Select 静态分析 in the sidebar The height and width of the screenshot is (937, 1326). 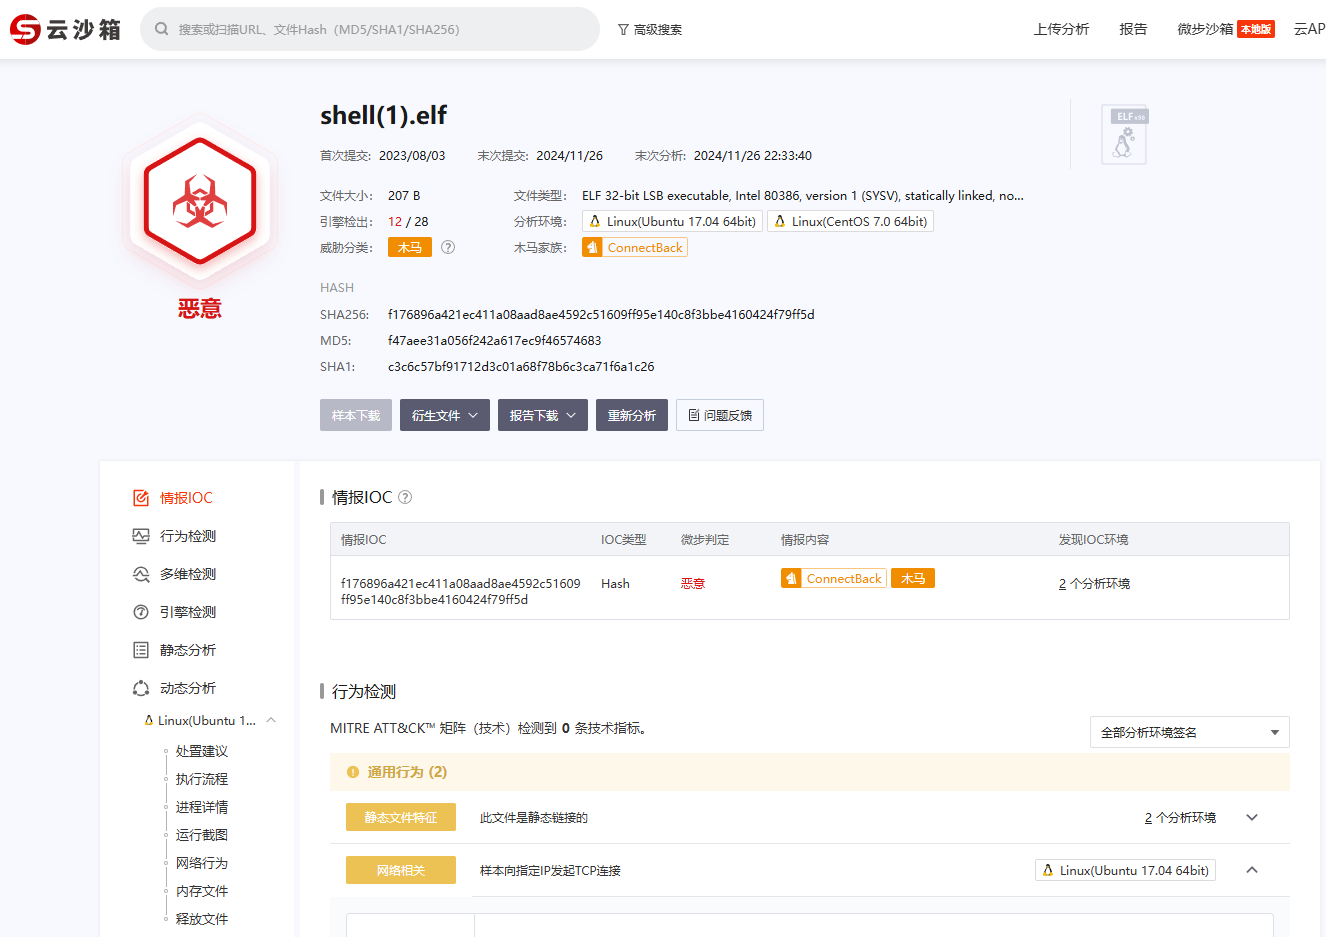(x=187, y=650)
